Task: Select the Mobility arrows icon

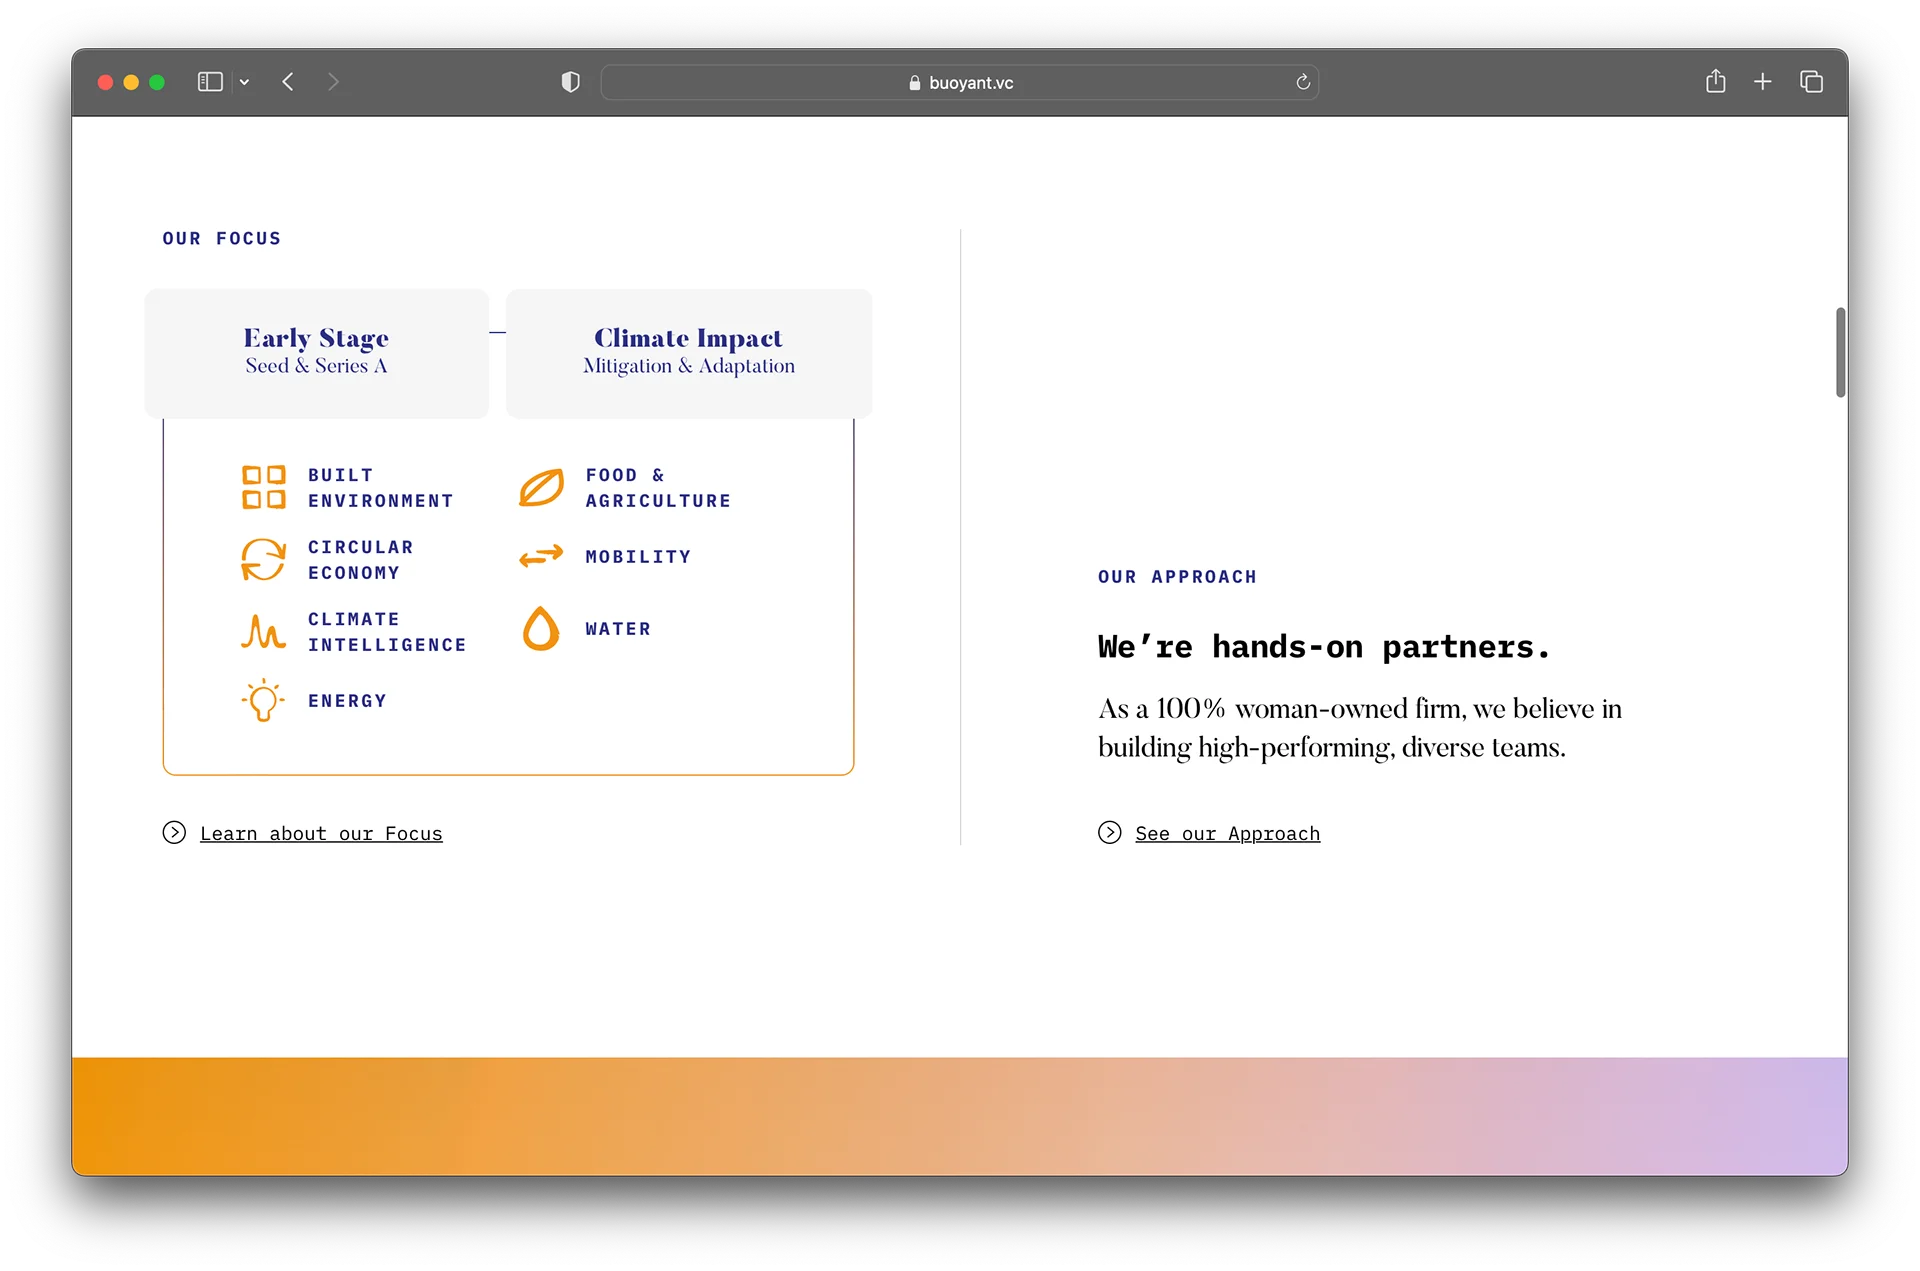Action: point(541,556)
